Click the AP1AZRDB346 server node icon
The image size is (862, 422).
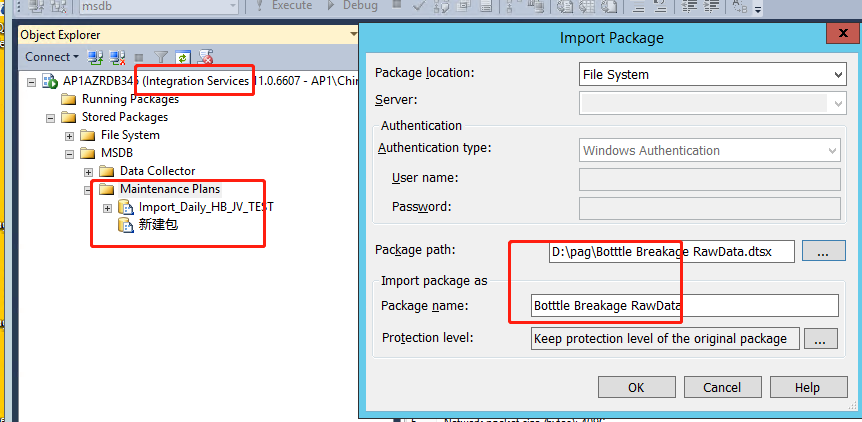(x=51, y=81)
